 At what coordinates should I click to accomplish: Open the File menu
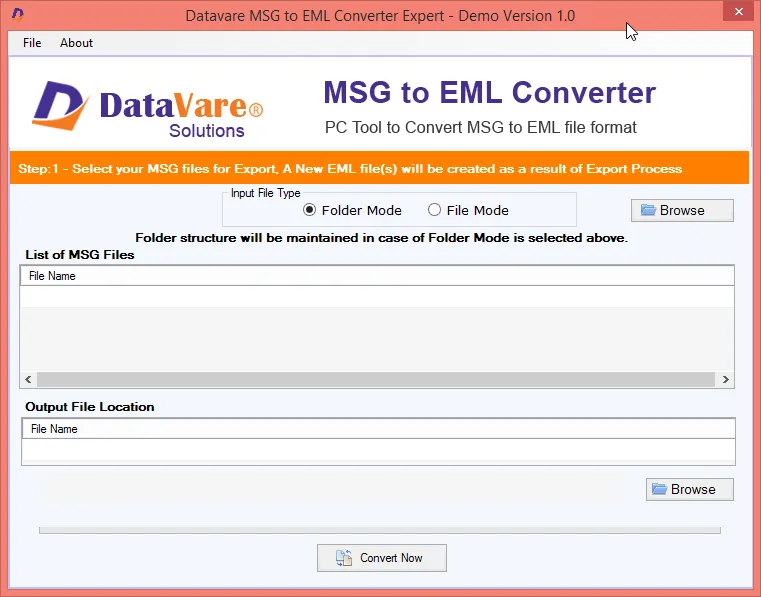point(32,43)
